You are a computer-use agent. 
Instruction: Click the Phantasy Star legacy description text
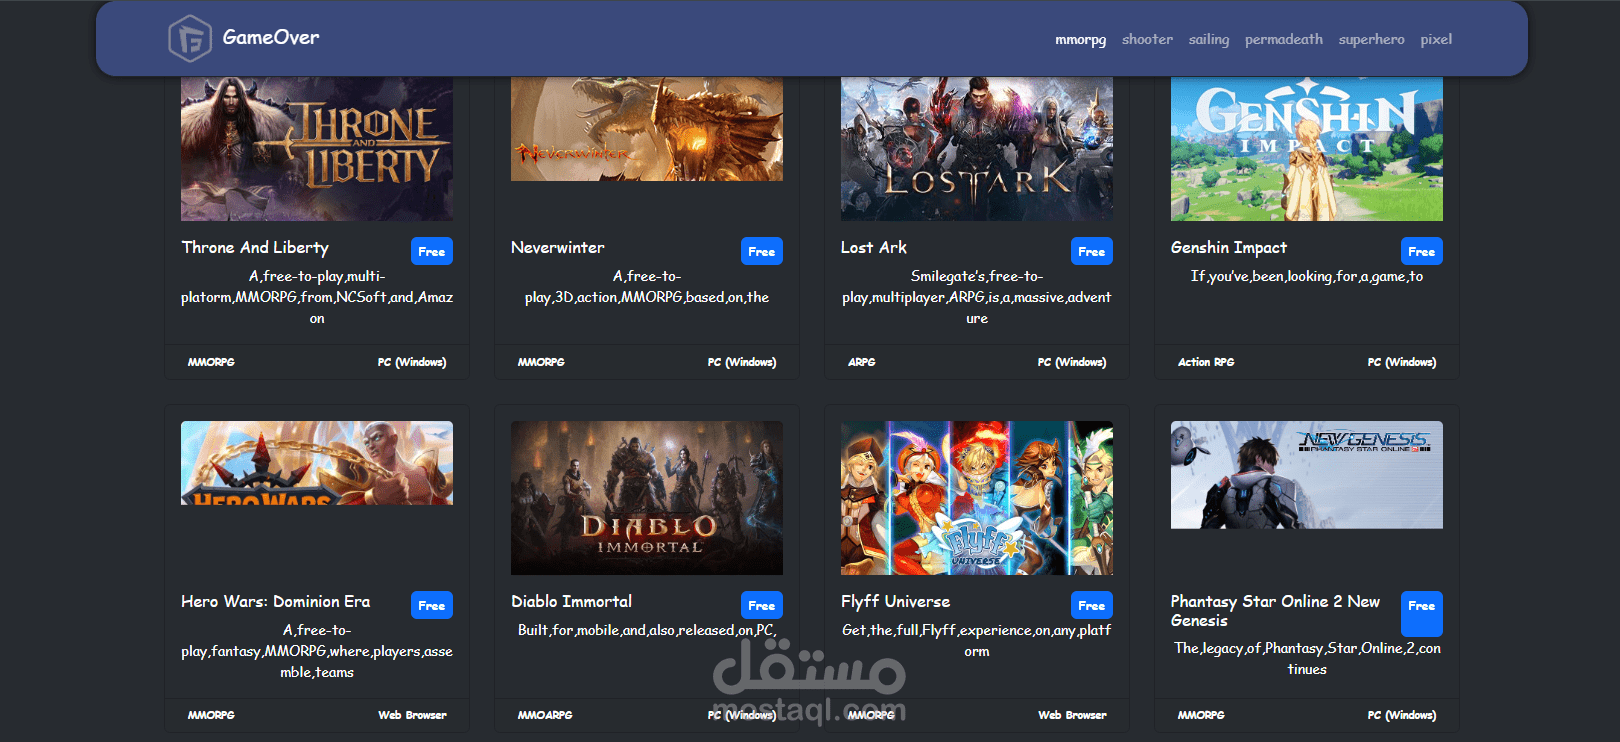click(1307, 659)
